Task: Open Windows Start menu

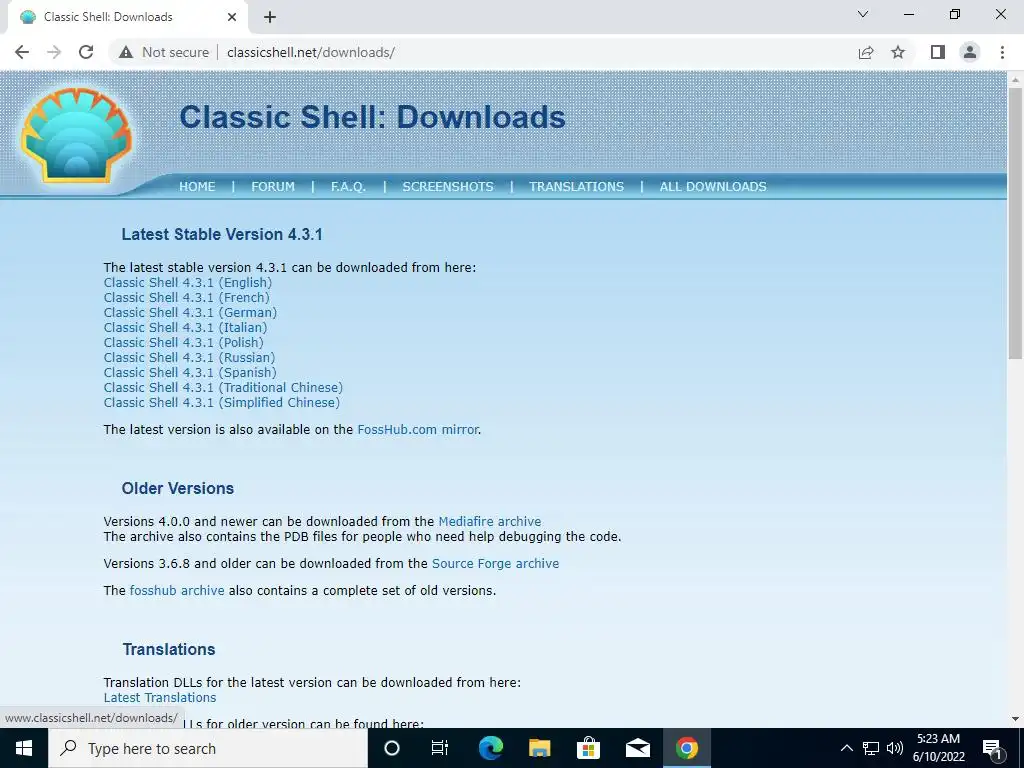Action: coord(24,748)
